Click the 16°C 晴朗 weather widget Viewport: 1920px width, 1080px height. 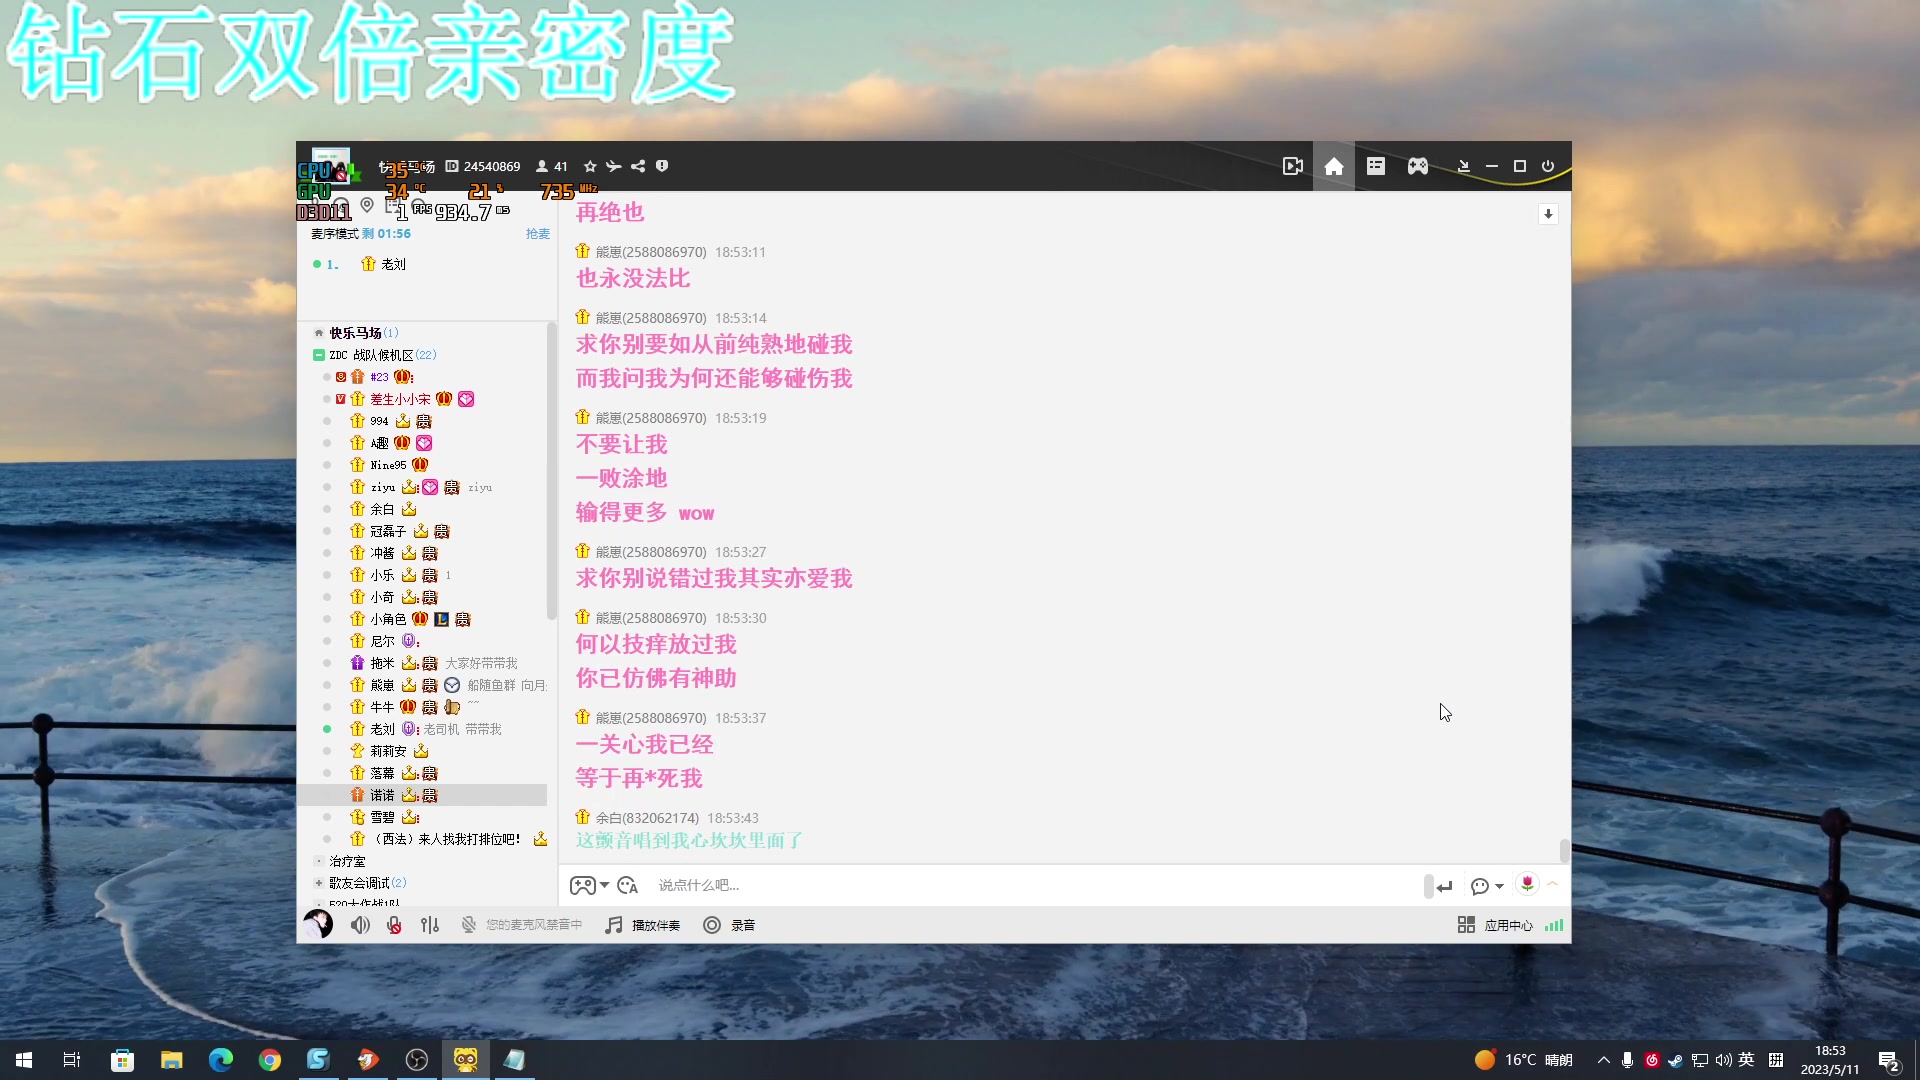[1524, 1060]
